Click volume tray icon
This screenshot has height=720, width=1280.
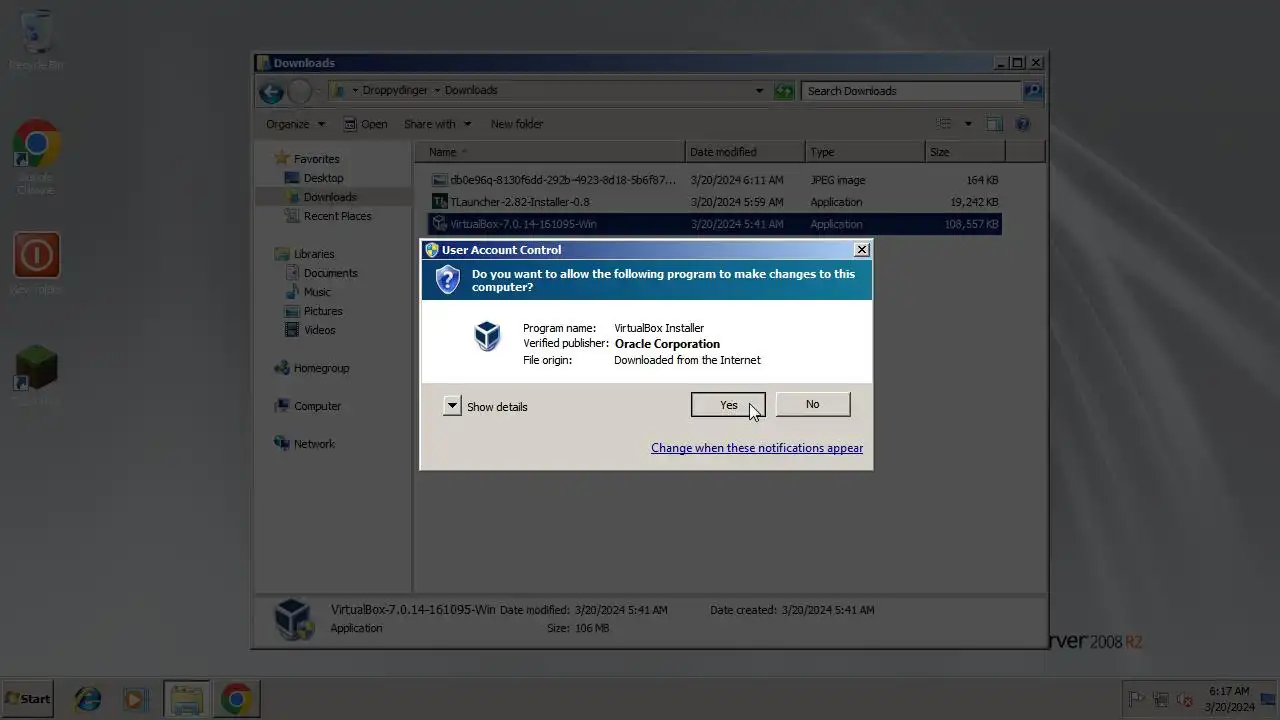point(1185,699)
